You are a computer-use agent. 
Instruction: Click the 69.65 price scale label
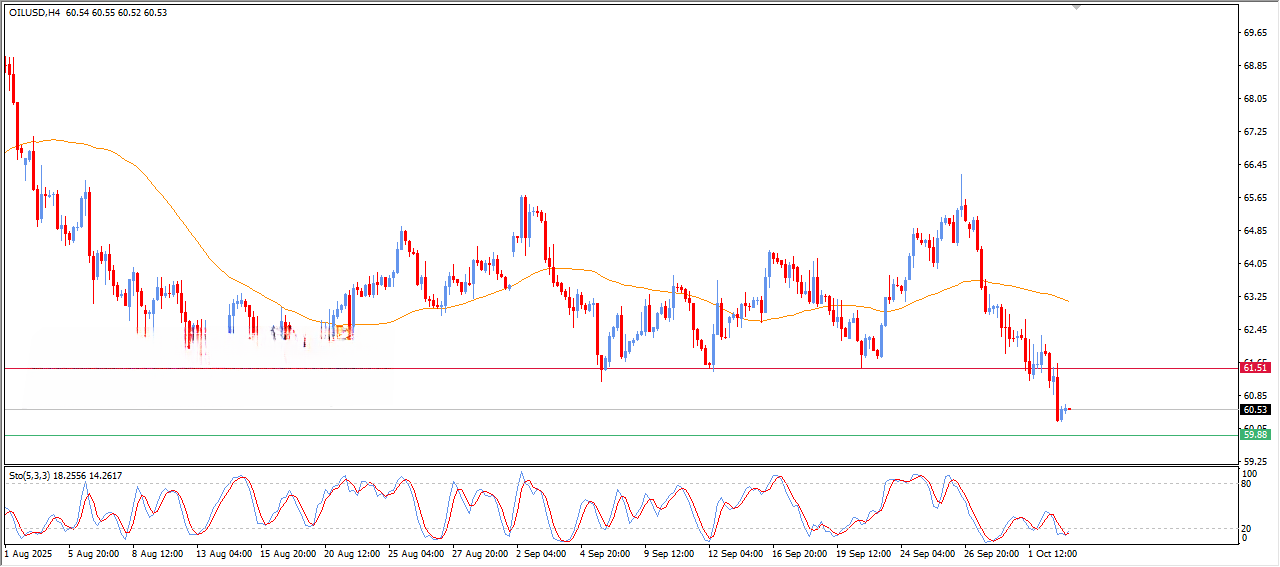click(x=1254, y=33)
